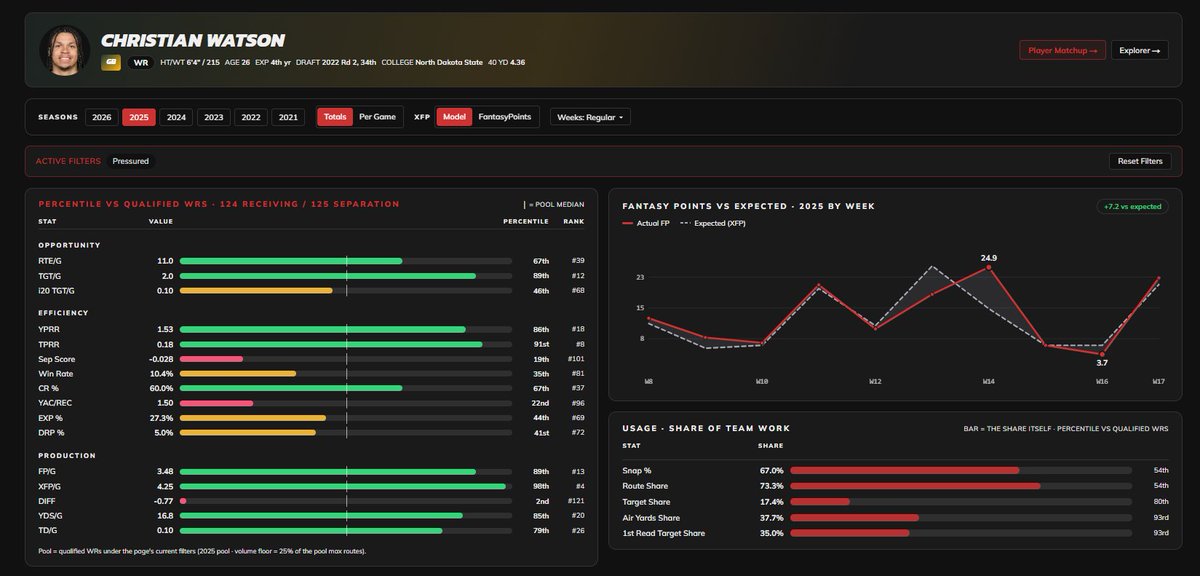Viewport: 1200px width, 576px height.
Task: Select the Win Rate stat label
Action: point(56,374)
